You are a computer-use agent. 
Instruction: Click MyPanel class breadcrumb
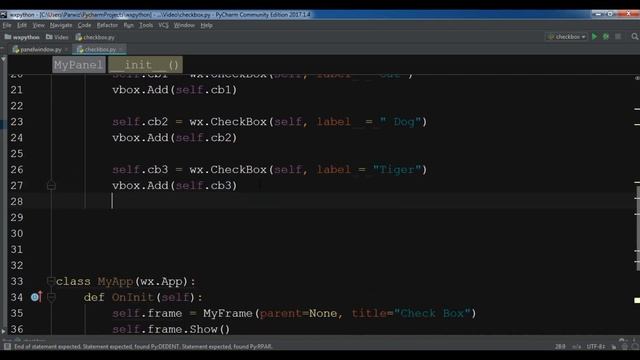[x=78, y=65]
